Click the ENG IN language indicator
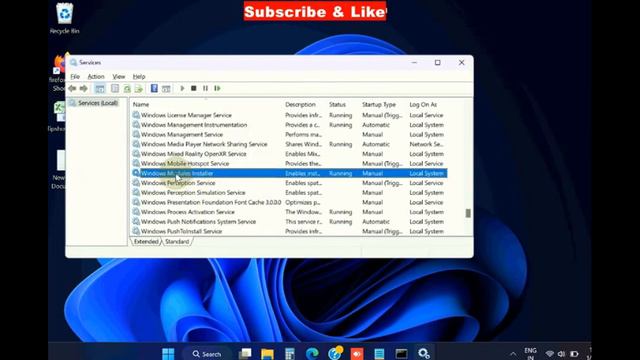Viewport: 640px width, 360px height. tap(530, 353)
